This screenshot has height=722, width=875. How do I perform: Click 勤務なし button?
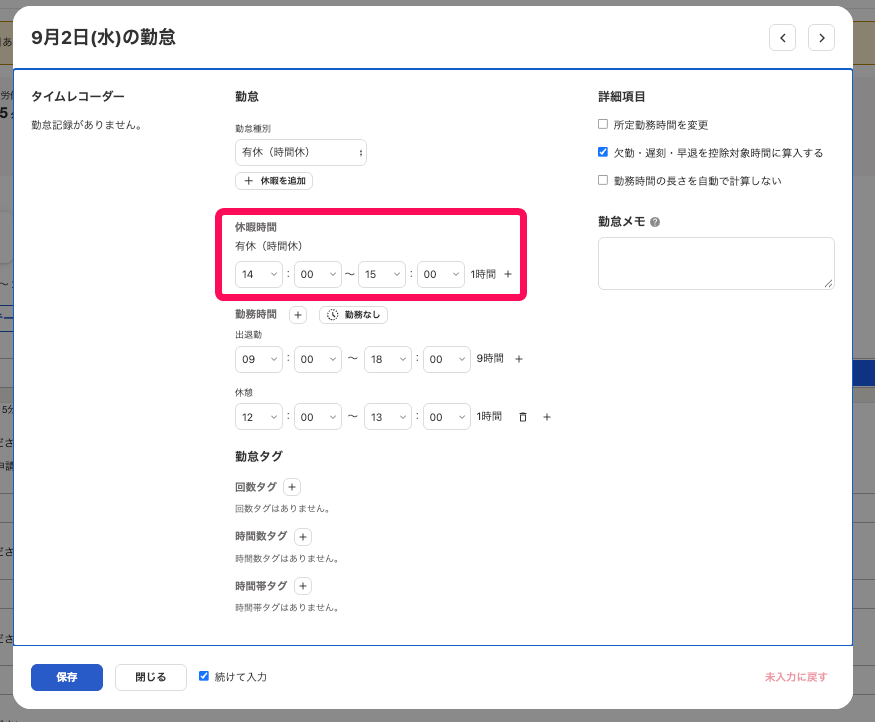pos(353,315)
